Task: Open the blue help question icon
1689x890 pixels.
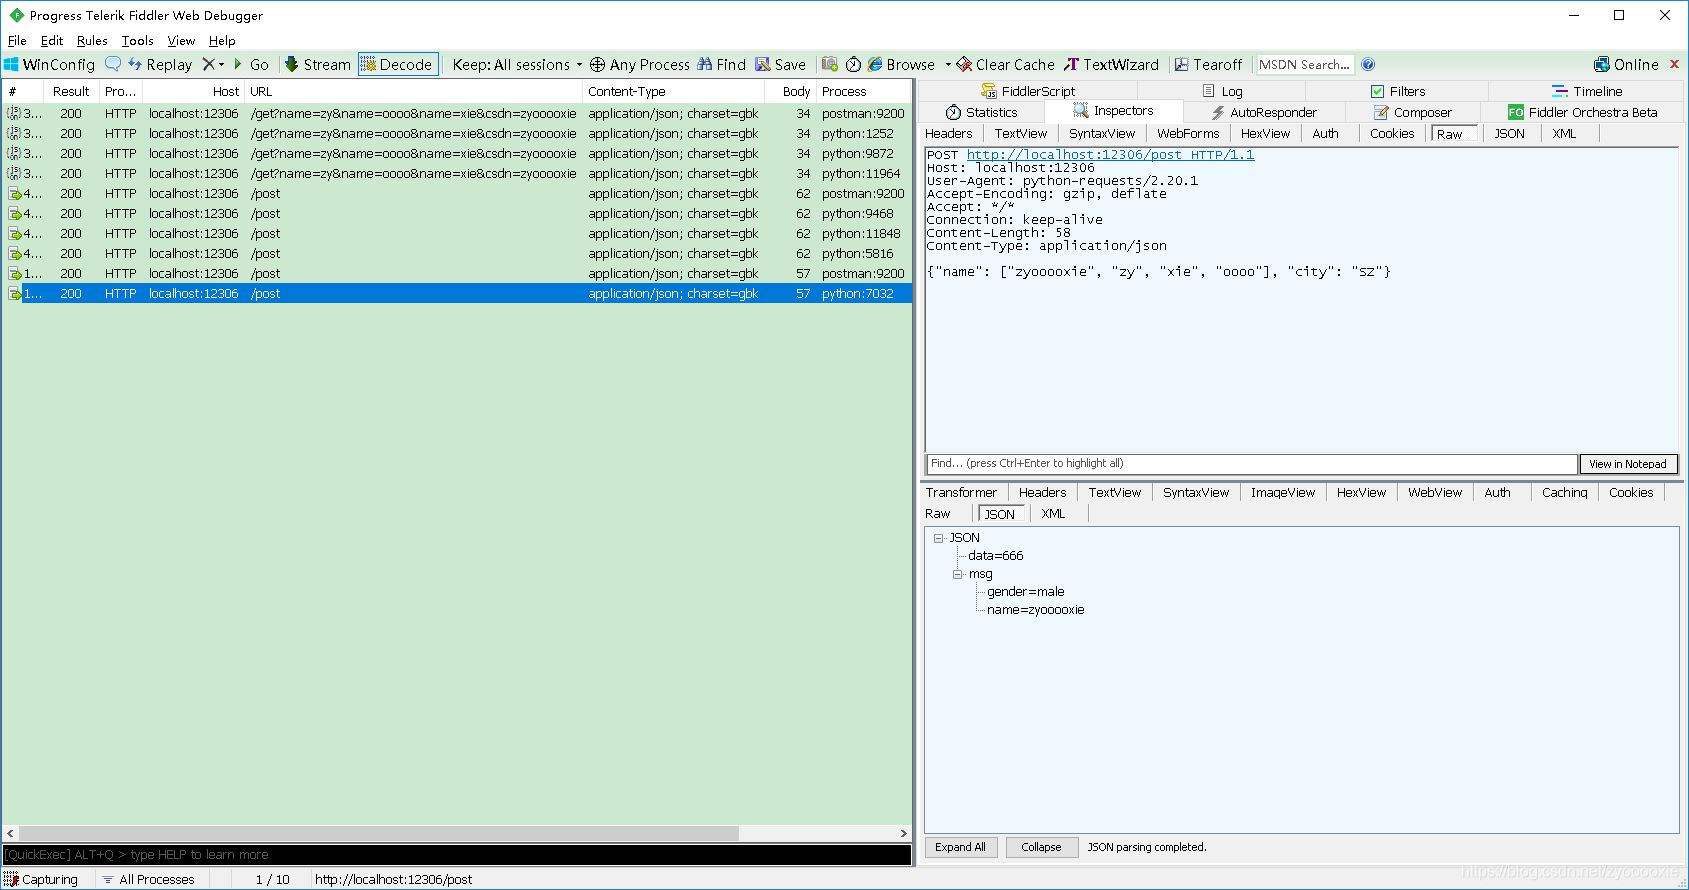Action: [1368, 64]
